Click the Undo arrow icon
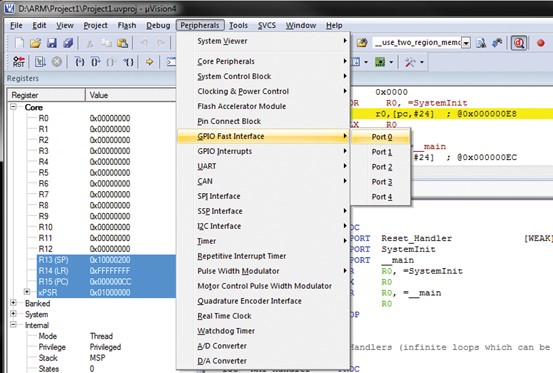The width and height of the screenshot is (553, 373). point(144,43)
